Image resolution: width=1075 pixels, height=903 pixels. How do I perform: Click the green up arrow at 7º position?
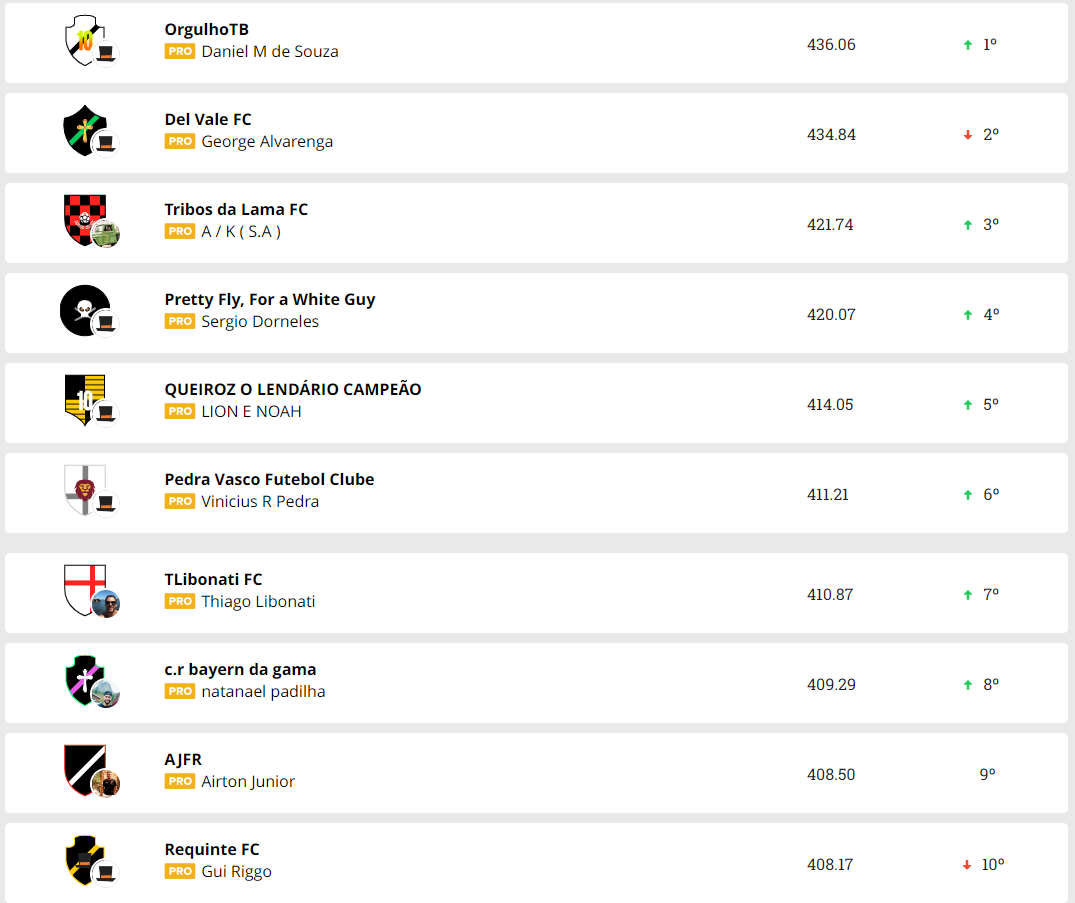click(x=967, y=595)
